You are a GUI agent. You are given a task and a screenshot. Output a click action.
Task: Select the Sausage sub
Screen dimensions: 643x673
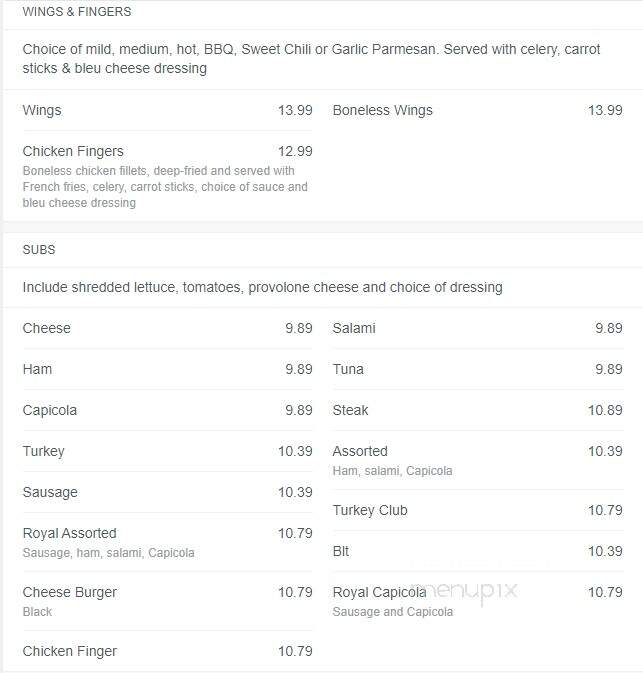pos(167,492)
